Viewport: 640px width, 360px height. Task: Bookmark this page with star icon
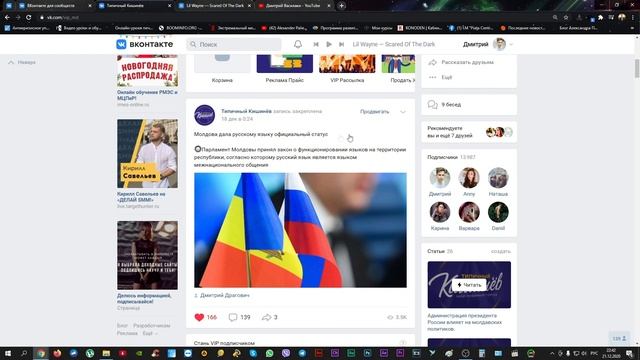click(566, 18)
